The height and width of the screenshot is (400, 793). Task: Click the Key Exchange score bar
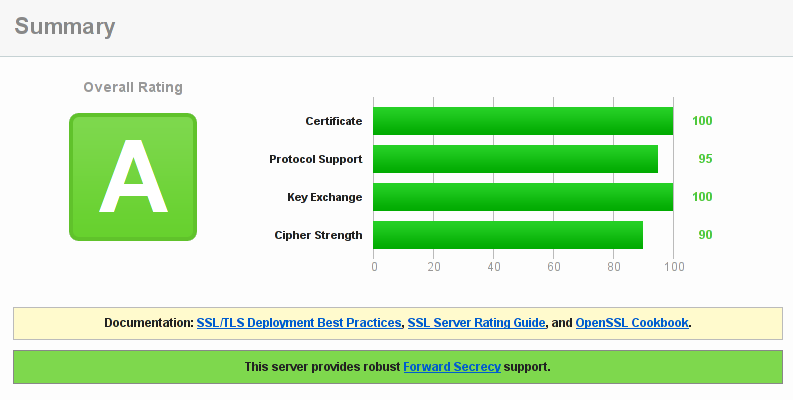tap(523, 197)
